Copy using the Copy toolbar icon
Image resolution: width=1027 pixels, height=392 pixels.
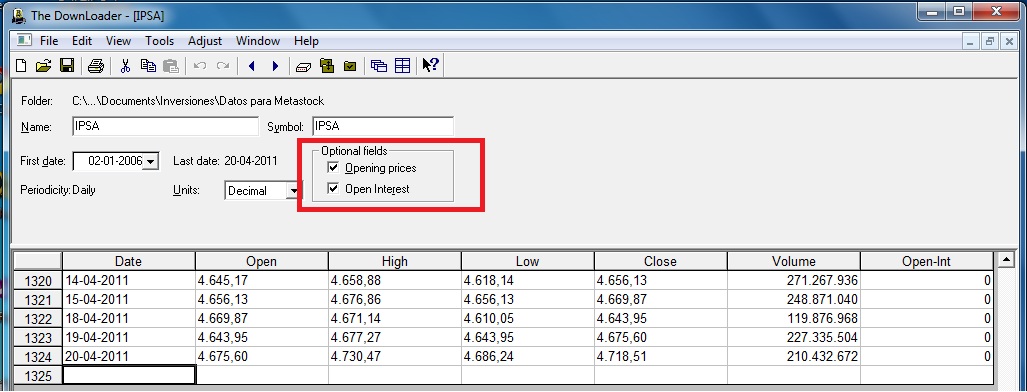[x=148, y=66]
